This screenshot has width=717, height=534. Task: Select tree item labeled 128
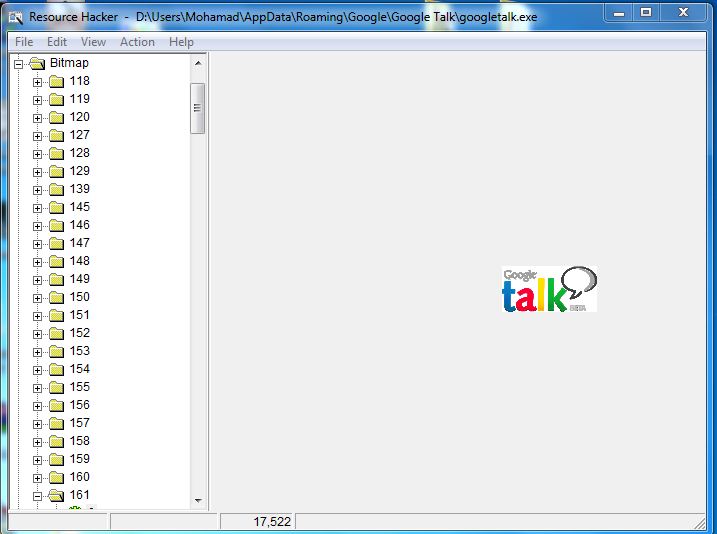click(80, 153)
